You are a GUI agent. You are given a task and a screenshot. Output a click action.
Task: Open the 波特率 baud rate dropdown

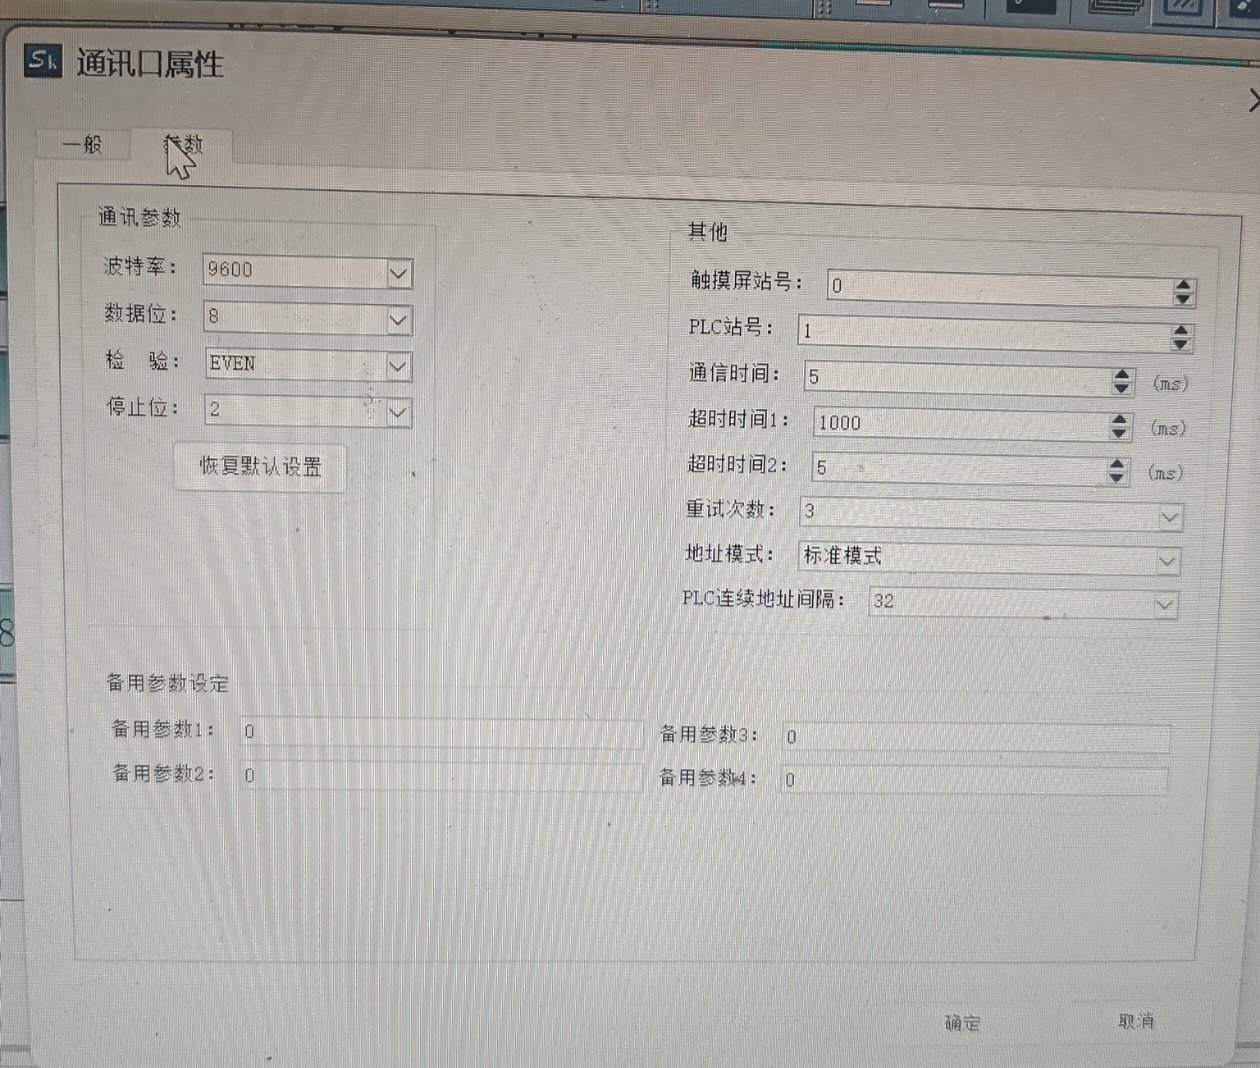tap(398, 273)
